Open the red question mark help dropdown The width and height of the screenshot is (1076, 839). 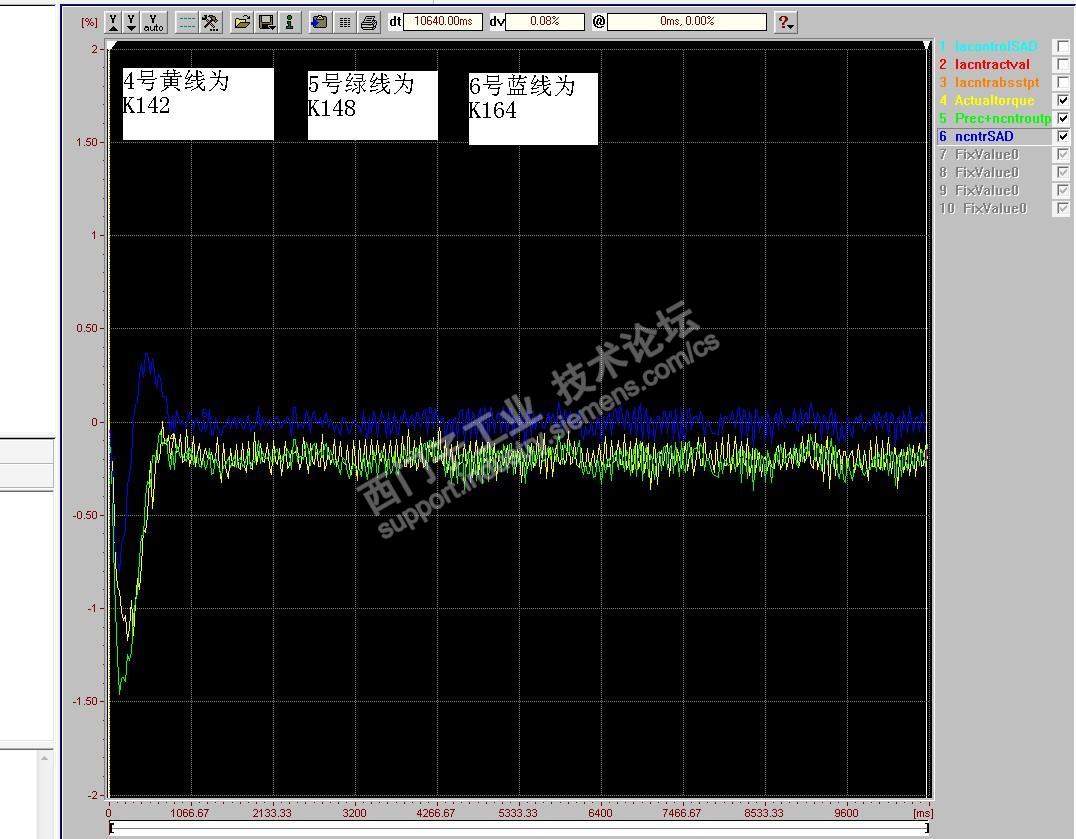tap(786, 23)
